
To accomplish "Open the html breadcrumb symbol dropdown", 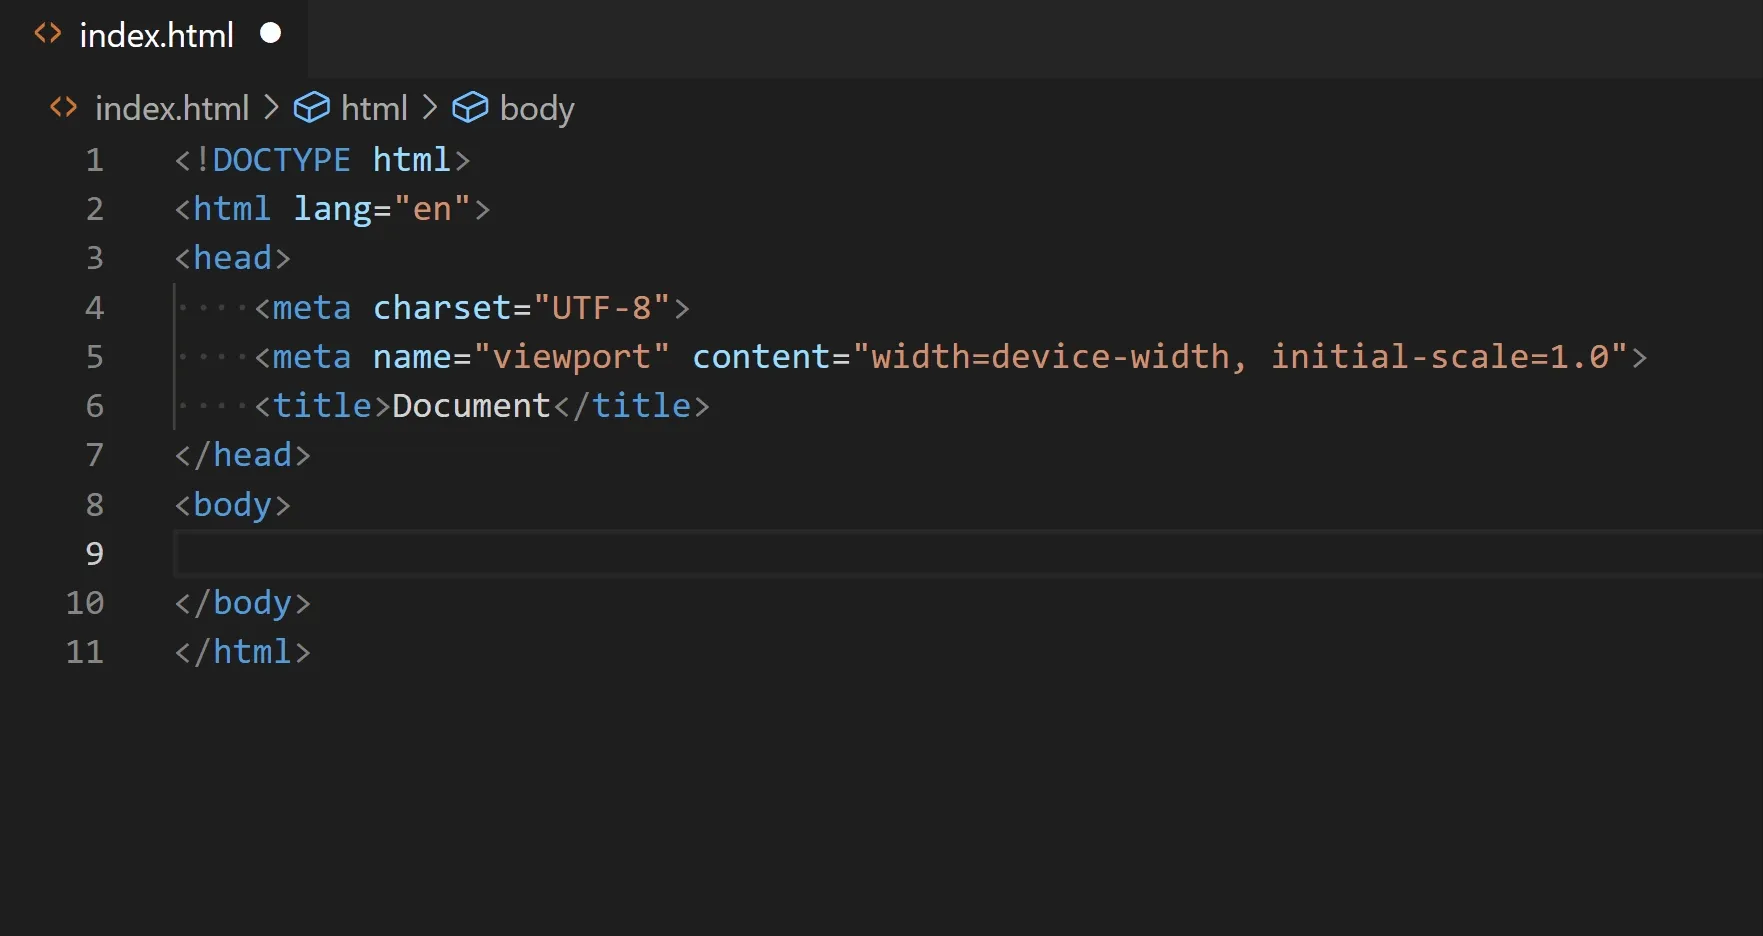I will (374, 108).
